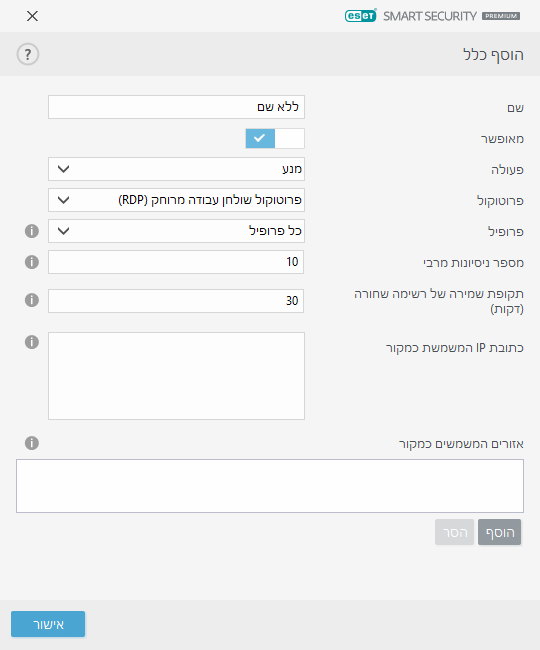Focus the blacklist retention field showing 30

[176, 301]
